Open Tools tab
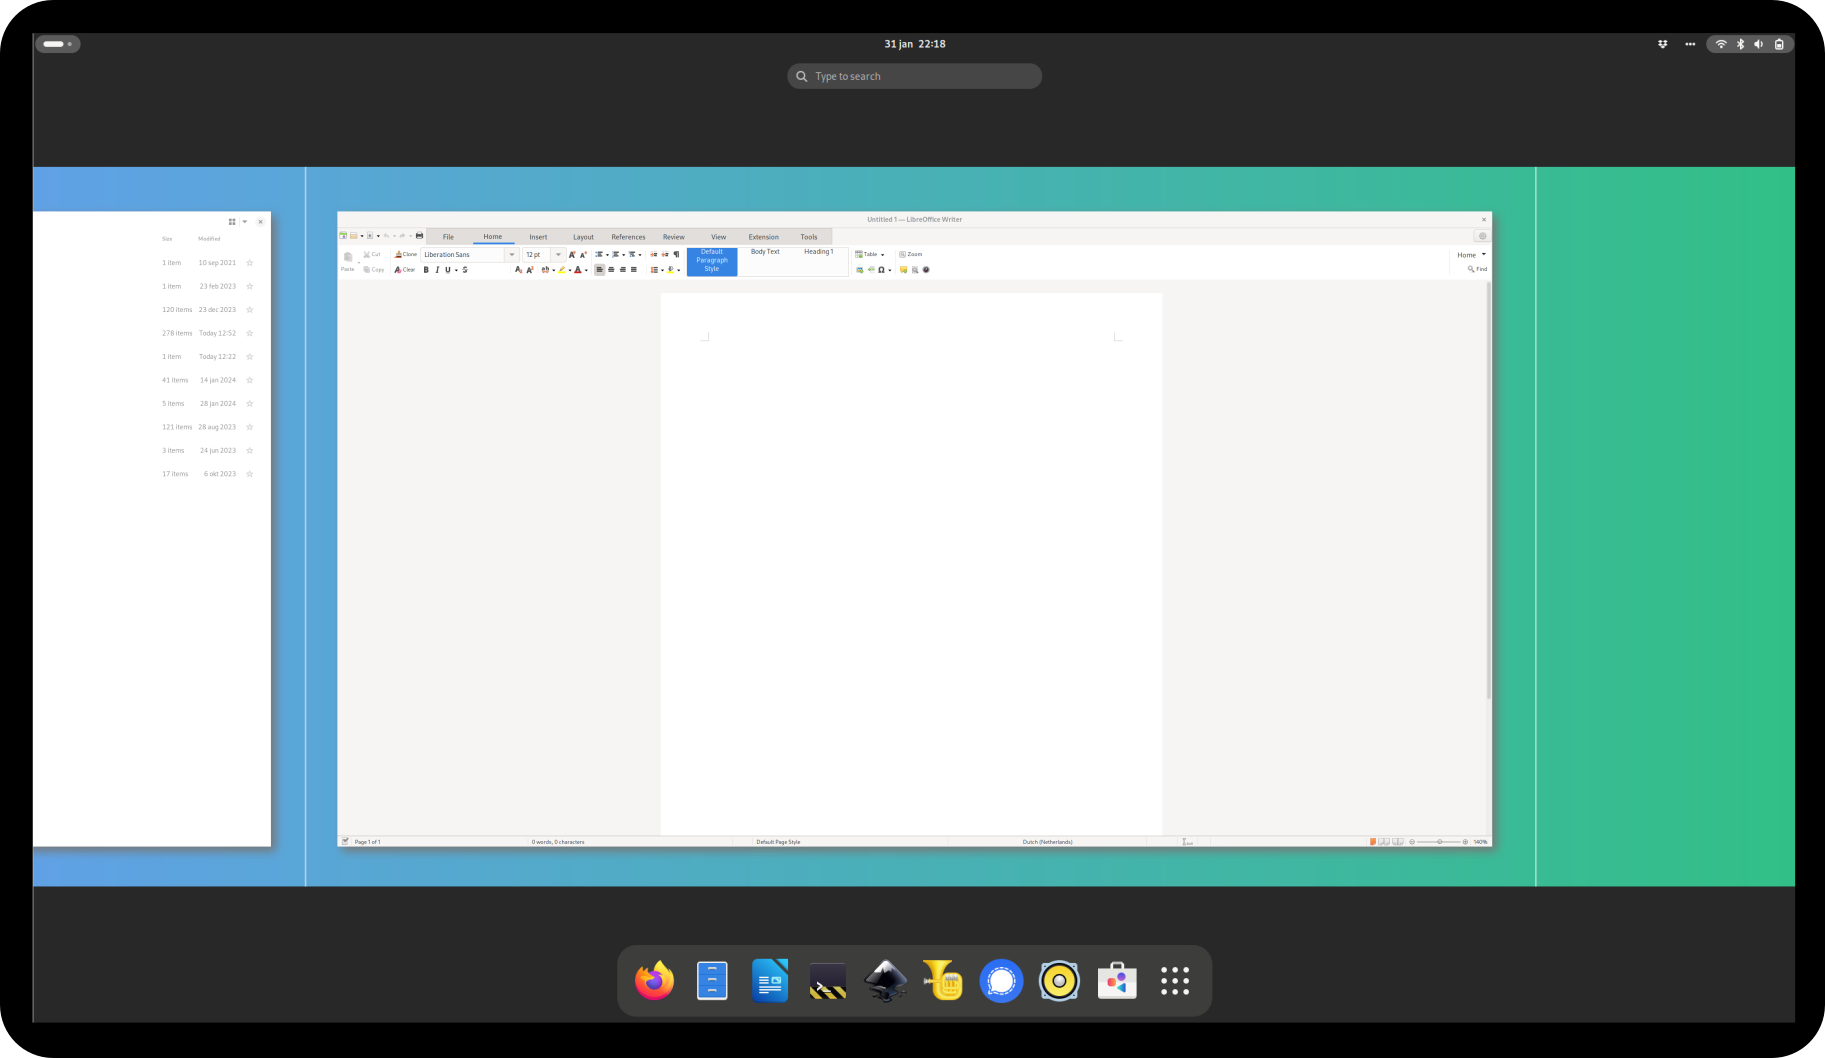 click(809, 237)
